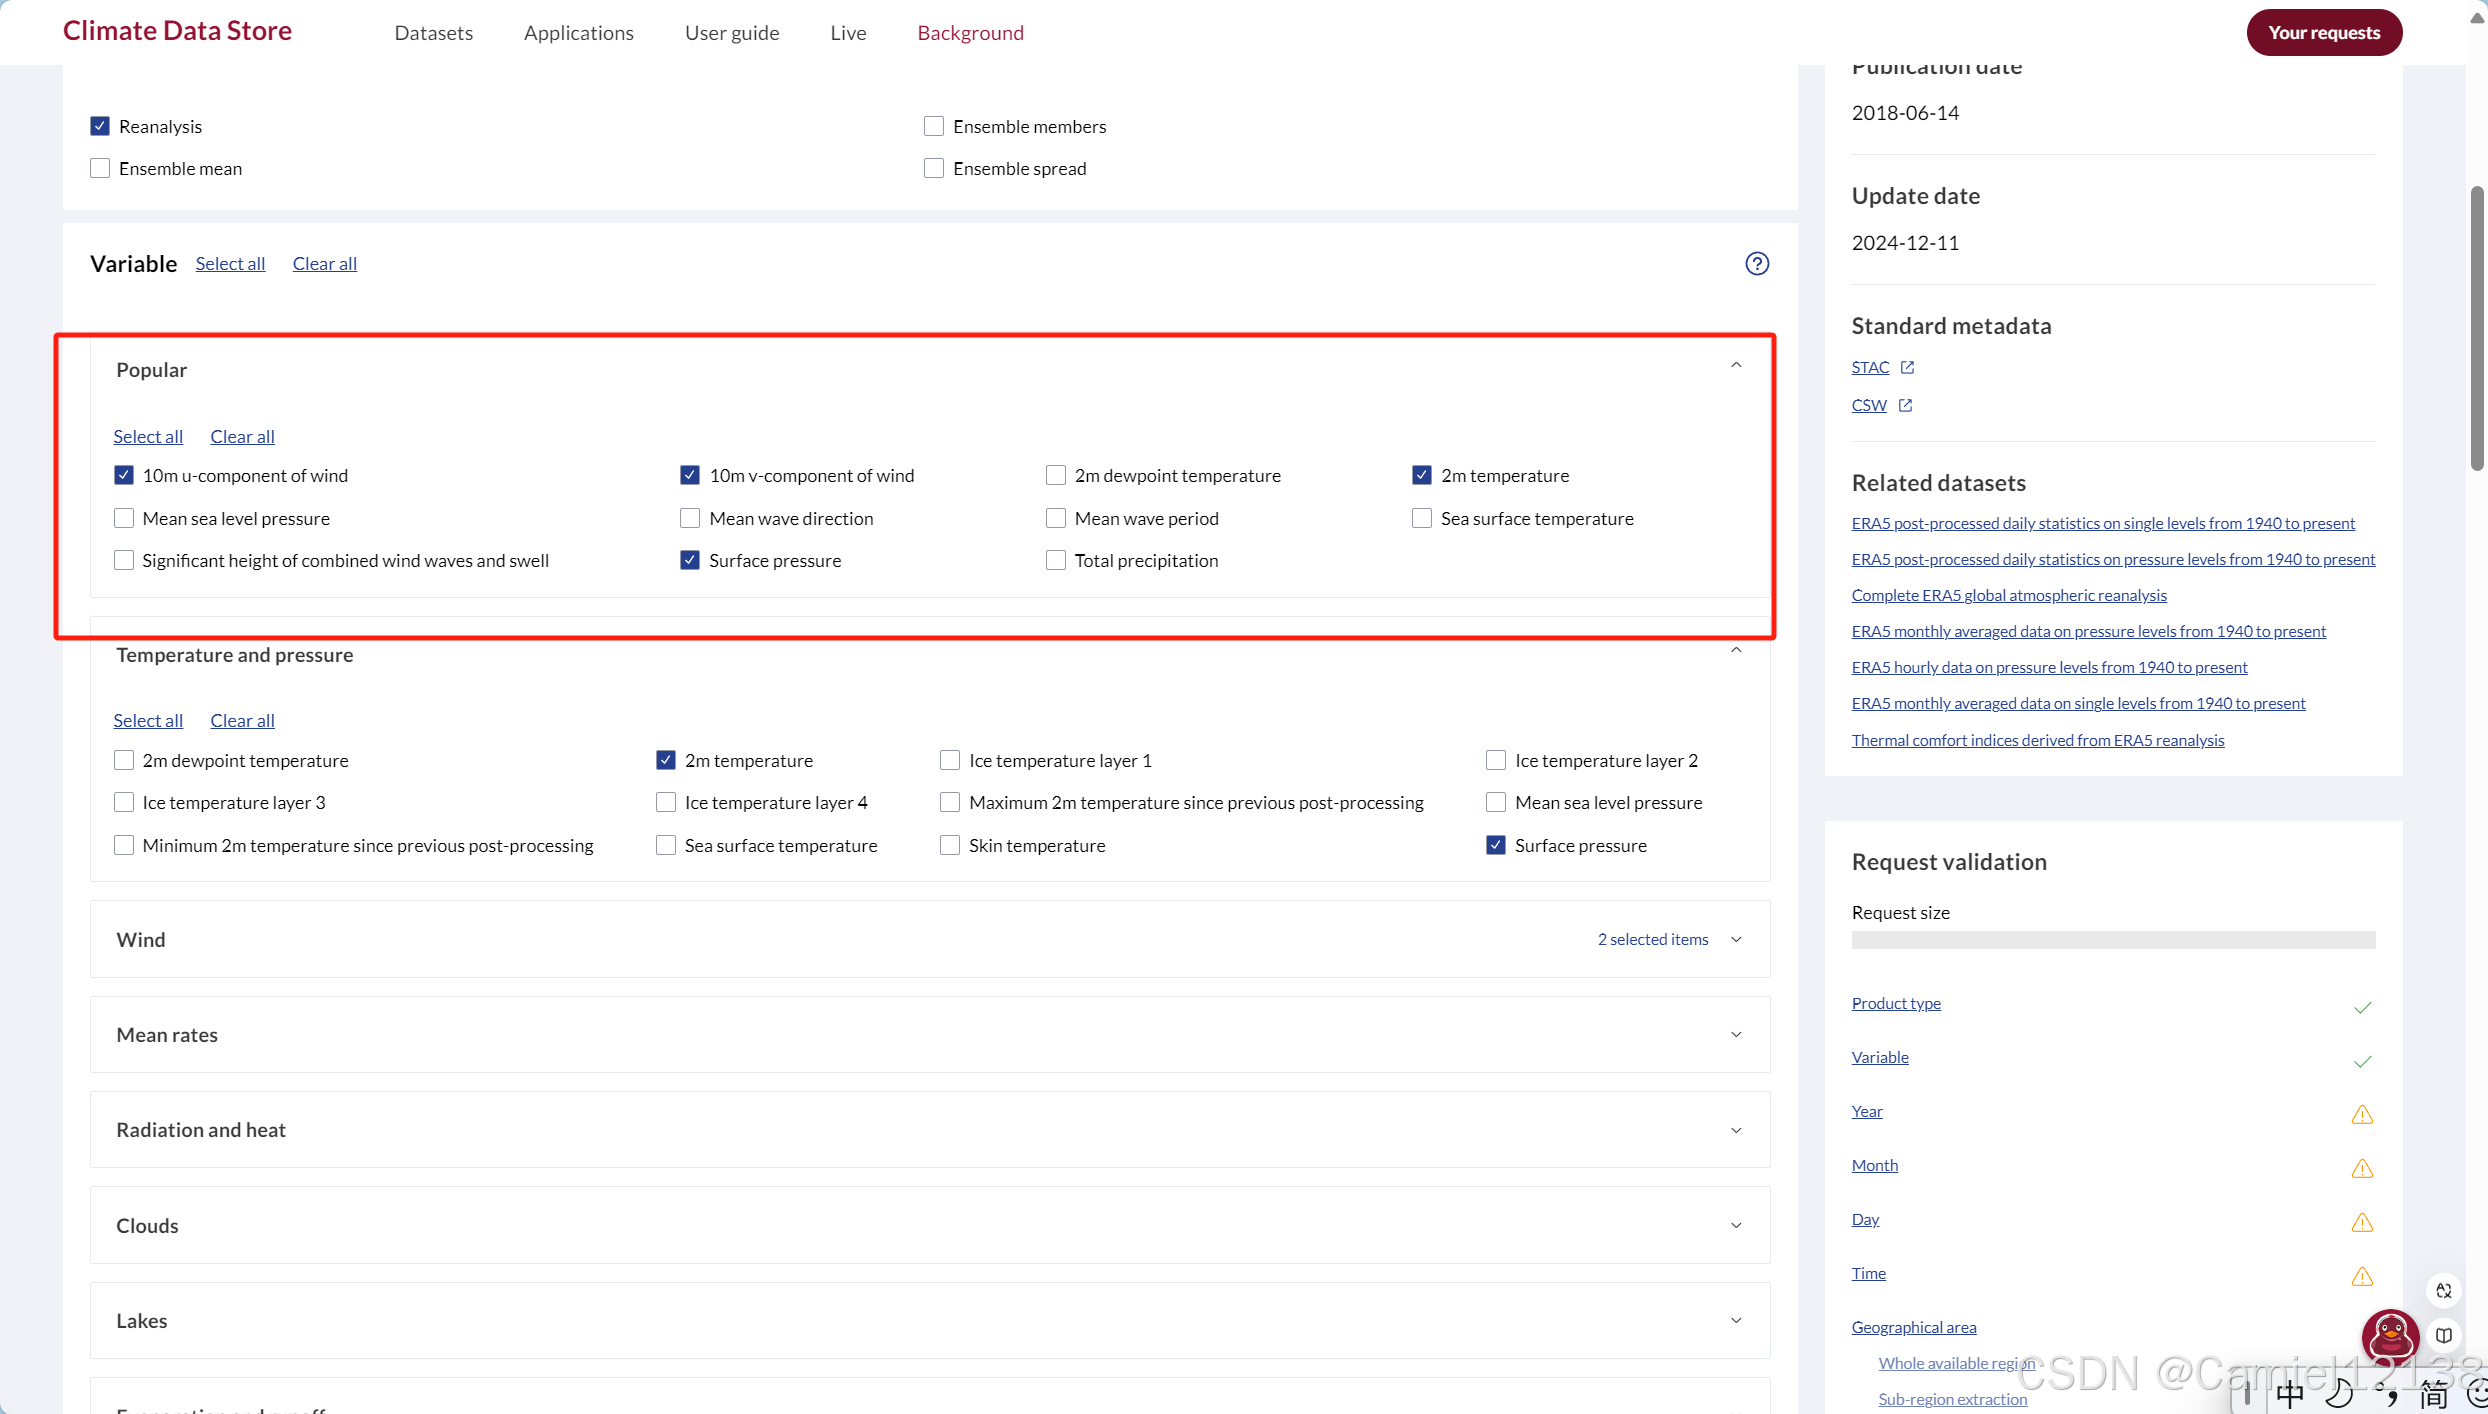Enable the Skin temperature checkbox
Screen dimensions: 2488x1414
950,845
